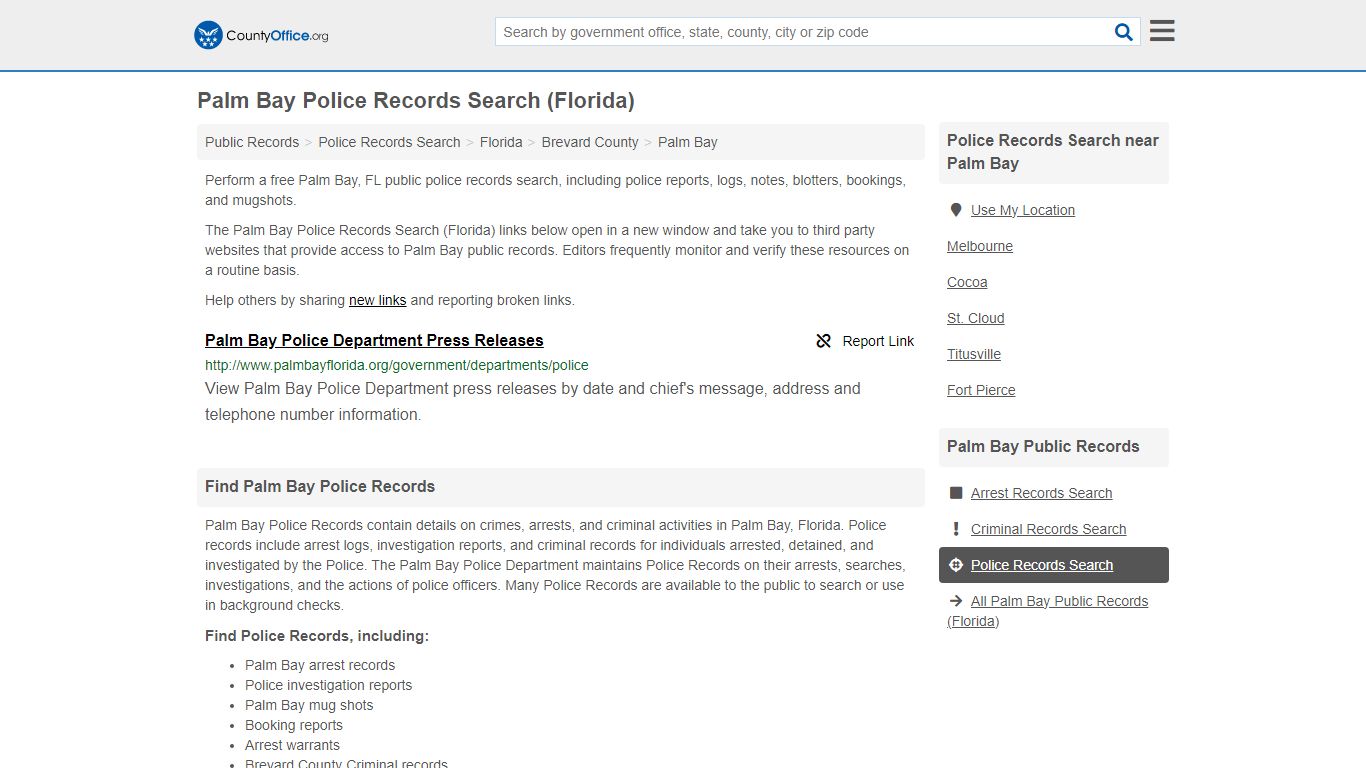The image size is (1366, 768).
Task: Open the hamburger menu
Action: point(1162,31)
